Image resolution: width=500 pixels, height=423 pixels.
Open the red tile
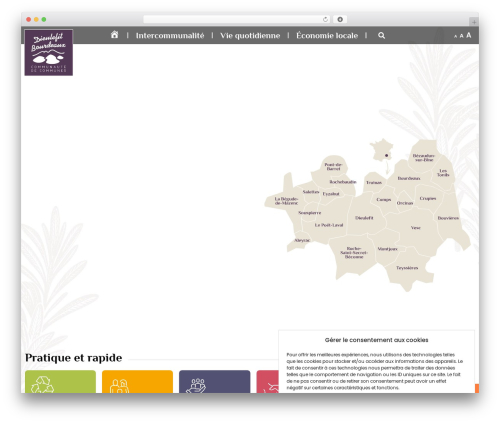tap(267, 381)
